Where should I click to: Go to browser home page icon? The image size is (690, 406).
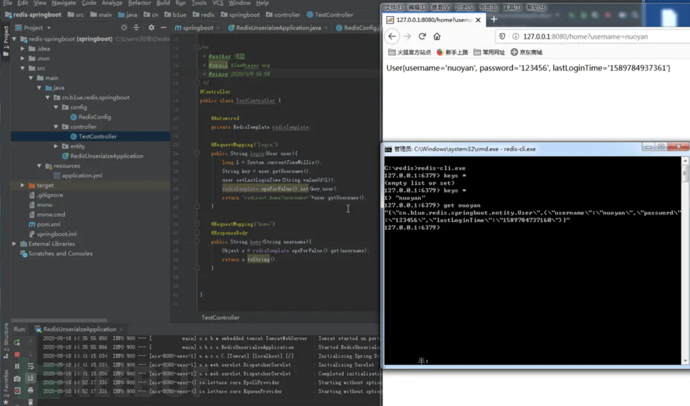(437, 36)
